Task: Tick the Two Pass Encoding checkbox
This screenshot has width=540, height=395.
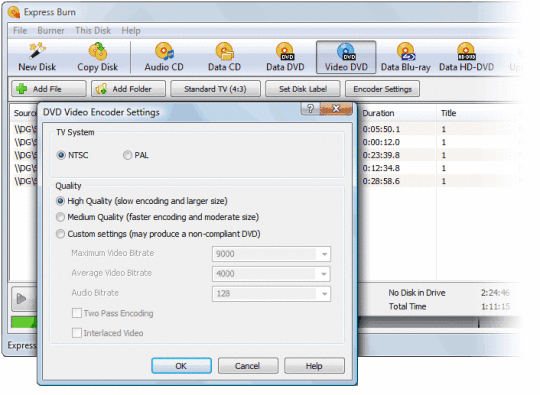Action: pyautogui.click(x=77, y=313)
